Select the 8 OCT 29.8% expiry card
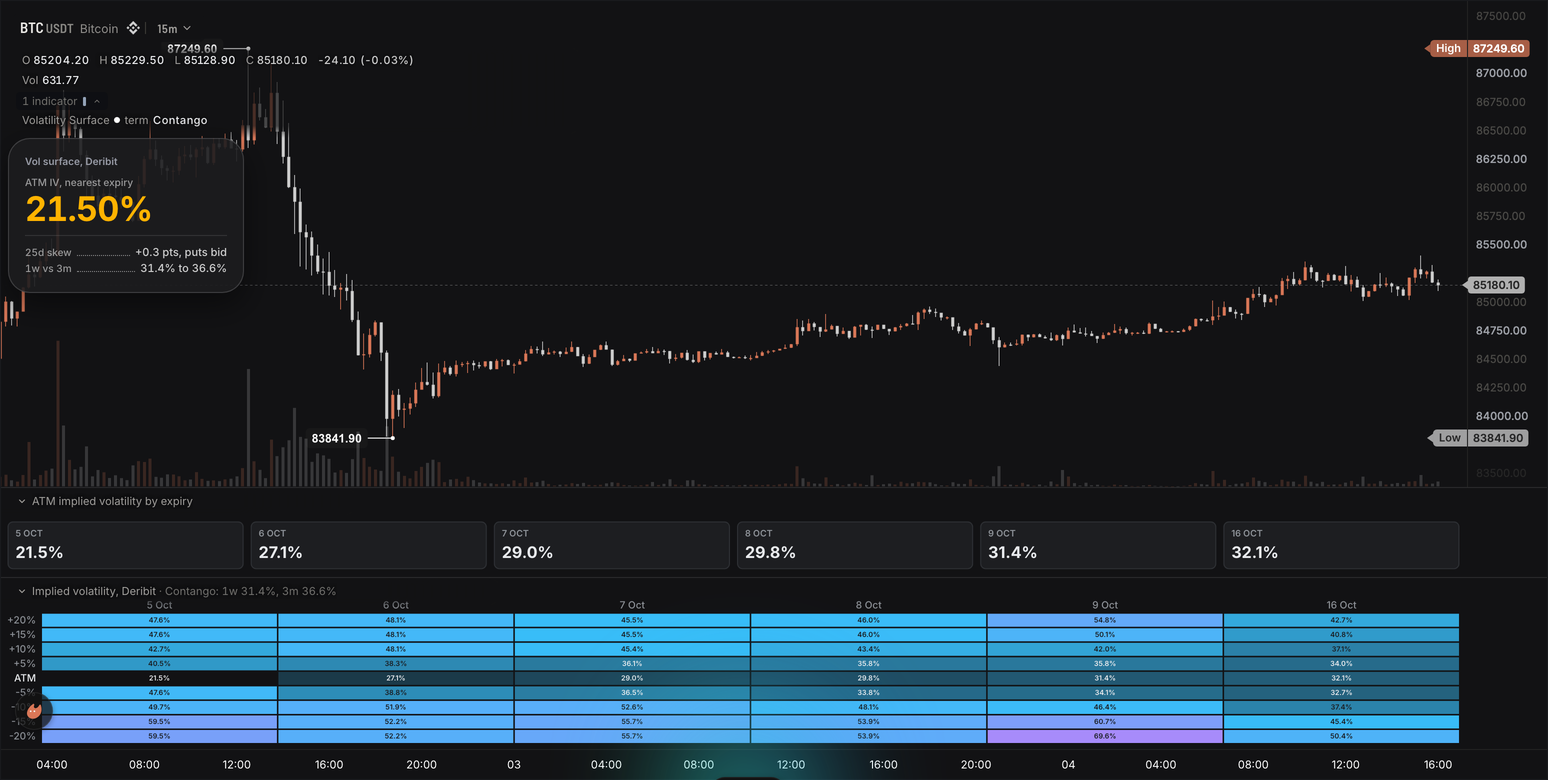 pyautogui.click(x=855, y=545)
